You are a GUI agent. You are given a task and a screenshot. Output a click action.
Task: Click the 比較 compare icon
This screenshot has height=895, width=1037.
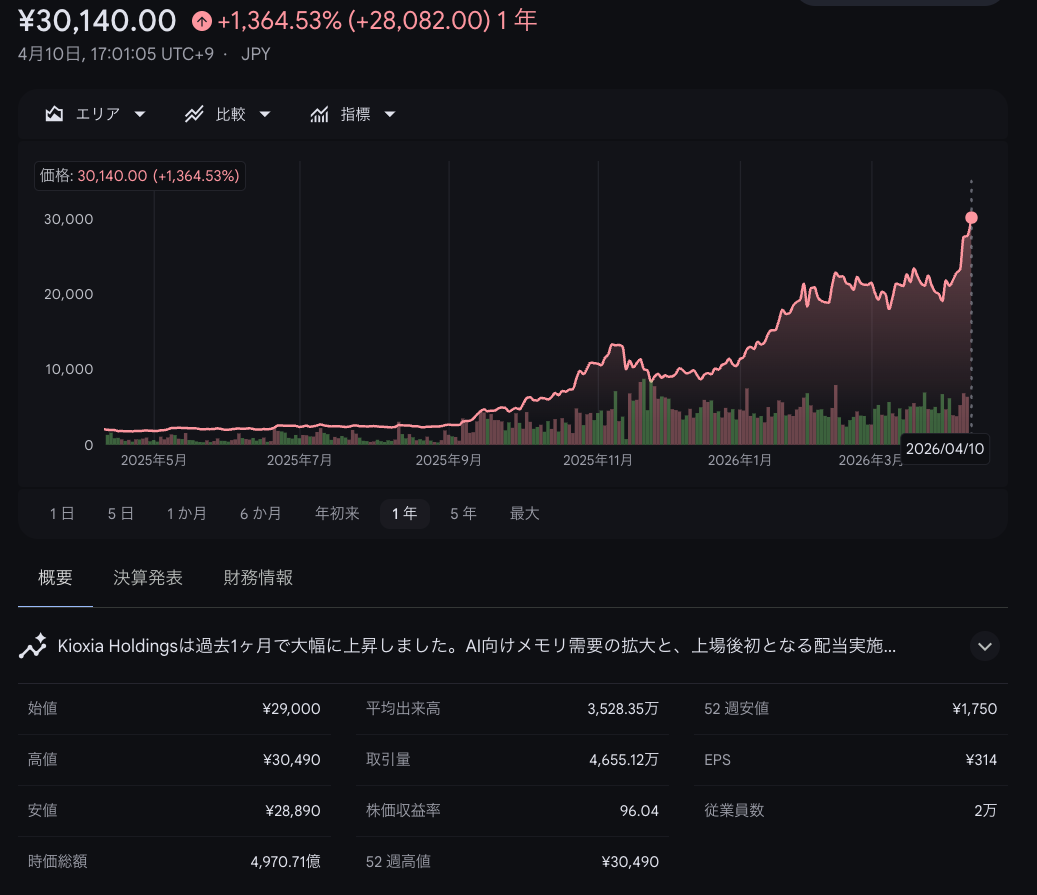[195, 114]
